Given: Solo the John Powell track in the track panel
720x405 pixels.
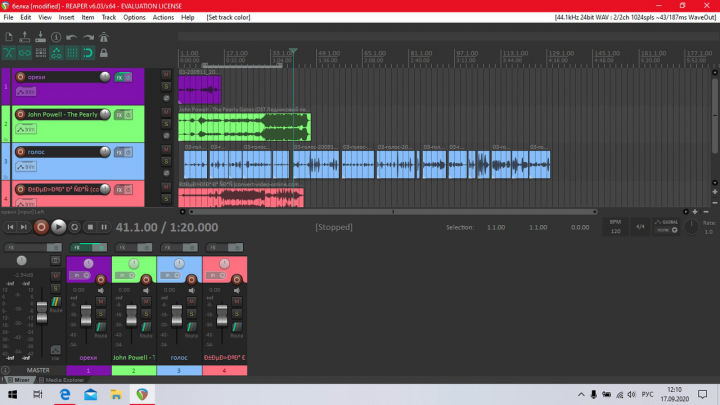Looking at the screenshot, I should pos(166,124).
